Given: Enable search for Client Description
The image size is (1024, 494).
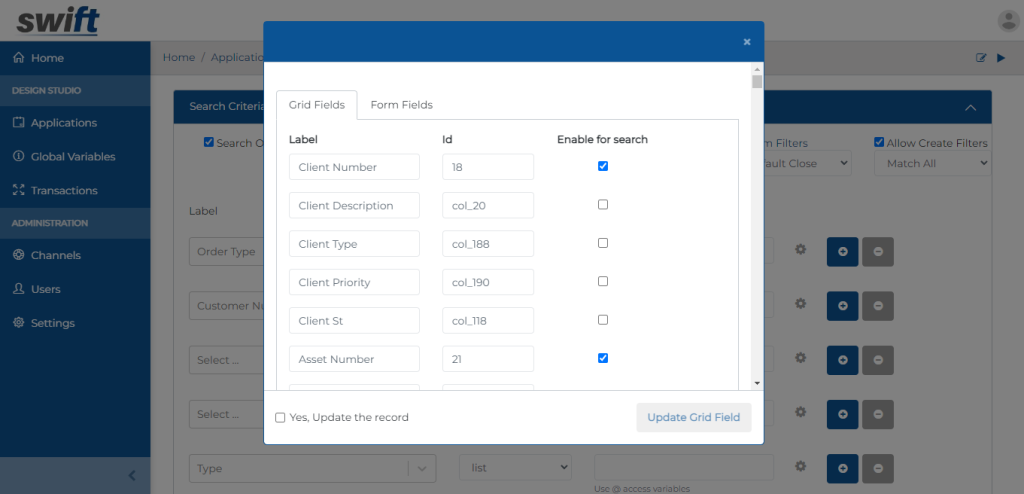Looking at the screenshot, I should (603, 205).
